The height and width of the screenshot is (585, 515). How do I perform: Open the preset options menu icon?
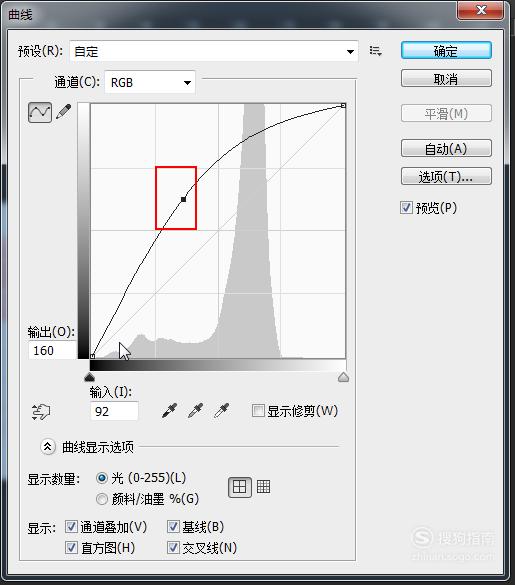pos(375,51)
